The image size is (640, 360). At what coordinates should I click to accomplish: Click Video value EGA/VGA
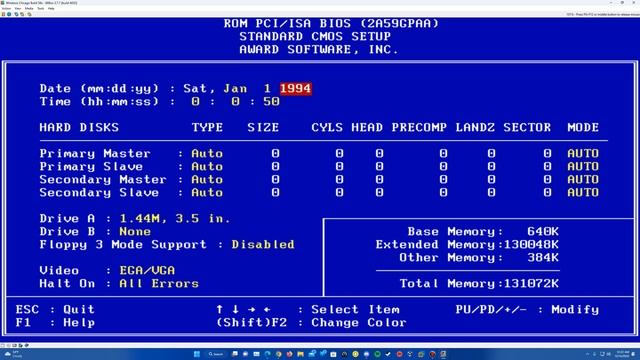coord(147,271)
